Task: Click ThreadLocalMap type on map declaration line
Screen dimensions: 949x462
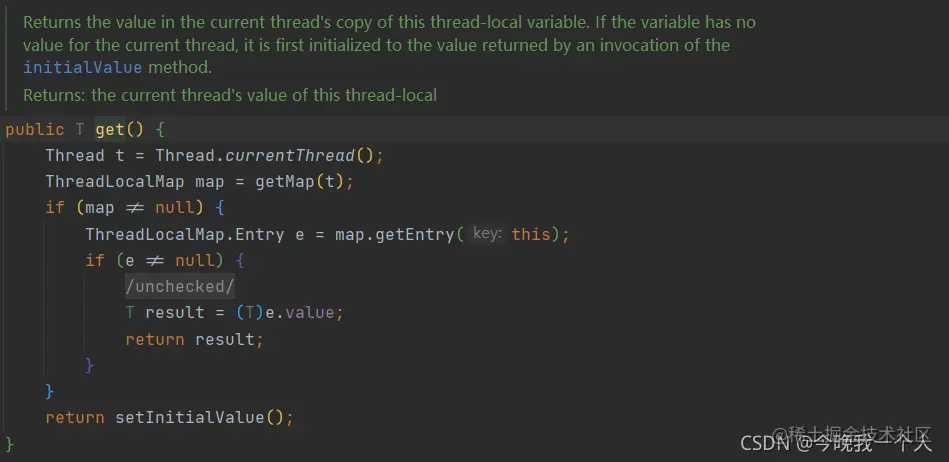Action: coord(114,182)
